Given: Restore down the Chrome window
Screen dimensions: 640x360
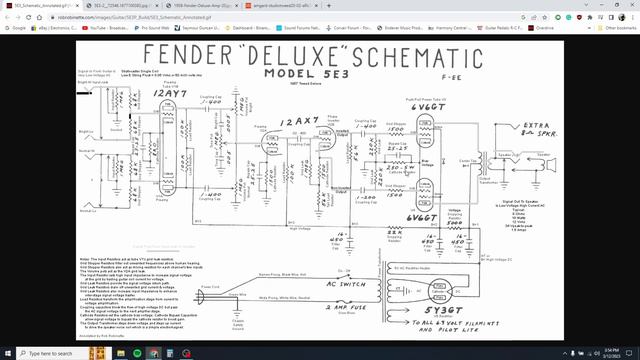Looking at the screenshot, I should click(x=617, y=5).
